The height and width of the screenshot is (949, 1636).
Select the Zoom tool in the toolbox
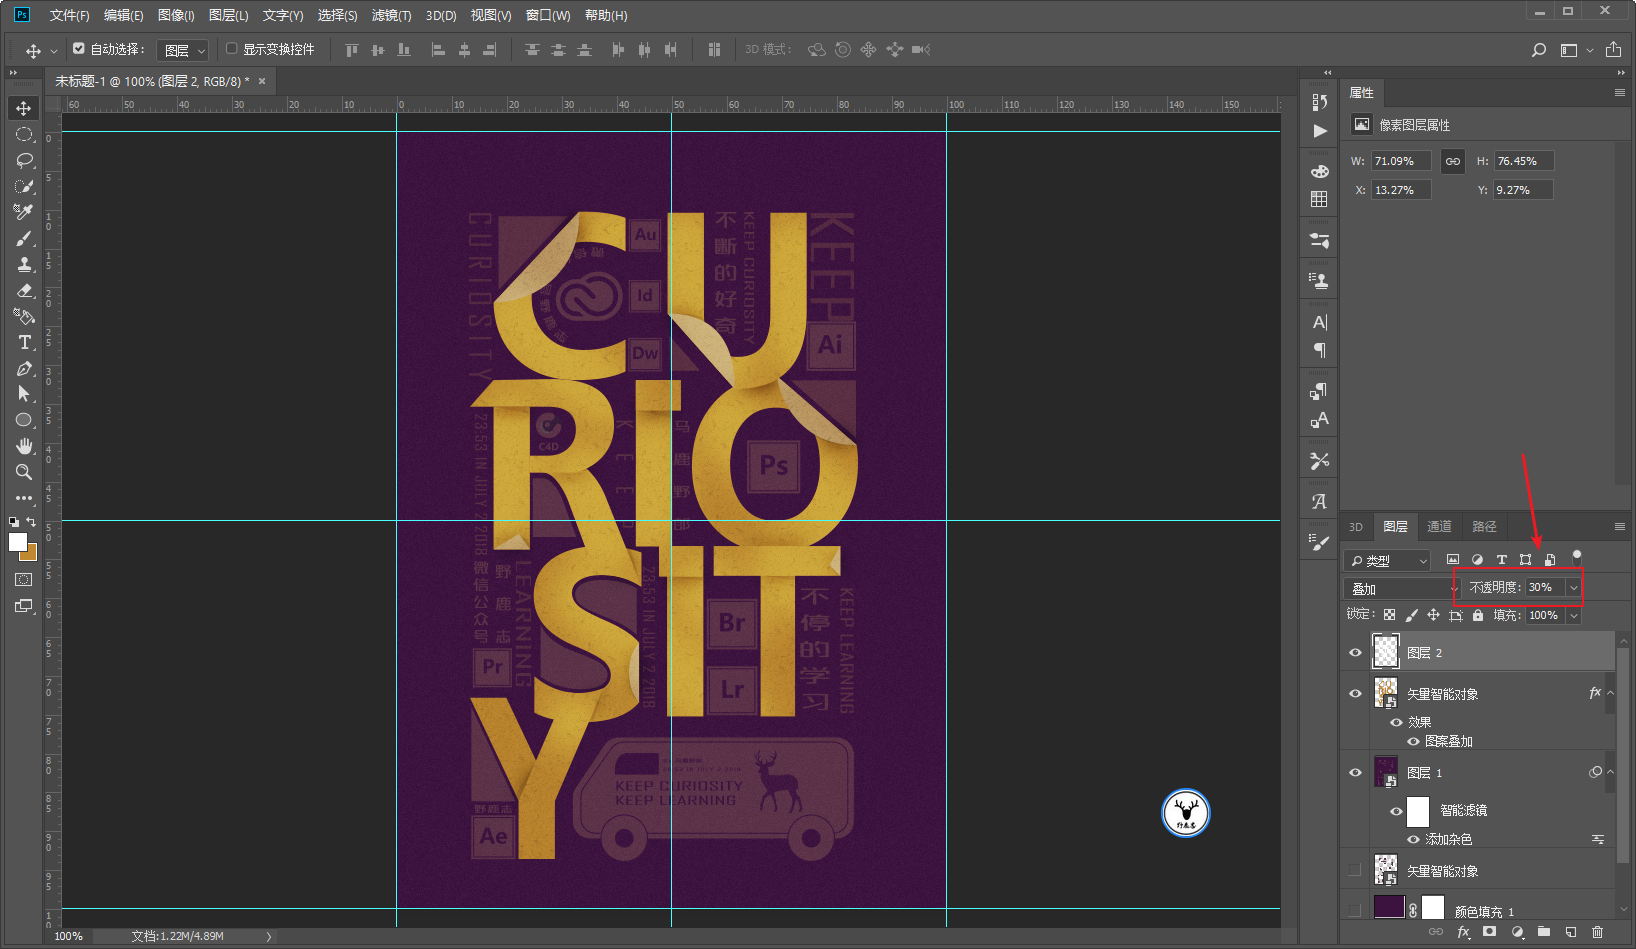click(24, 472)
